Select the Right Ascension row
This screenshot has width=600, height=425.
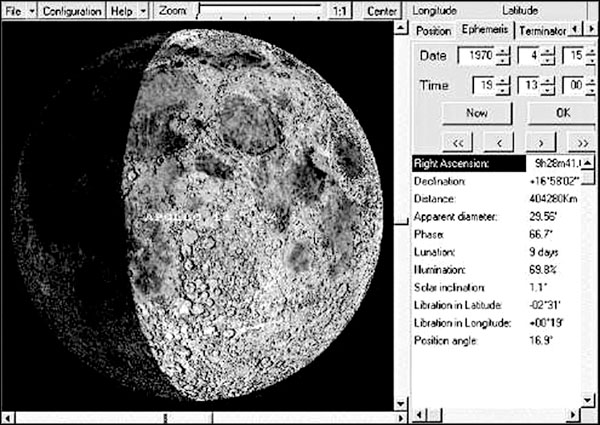(x=497, y=164)
